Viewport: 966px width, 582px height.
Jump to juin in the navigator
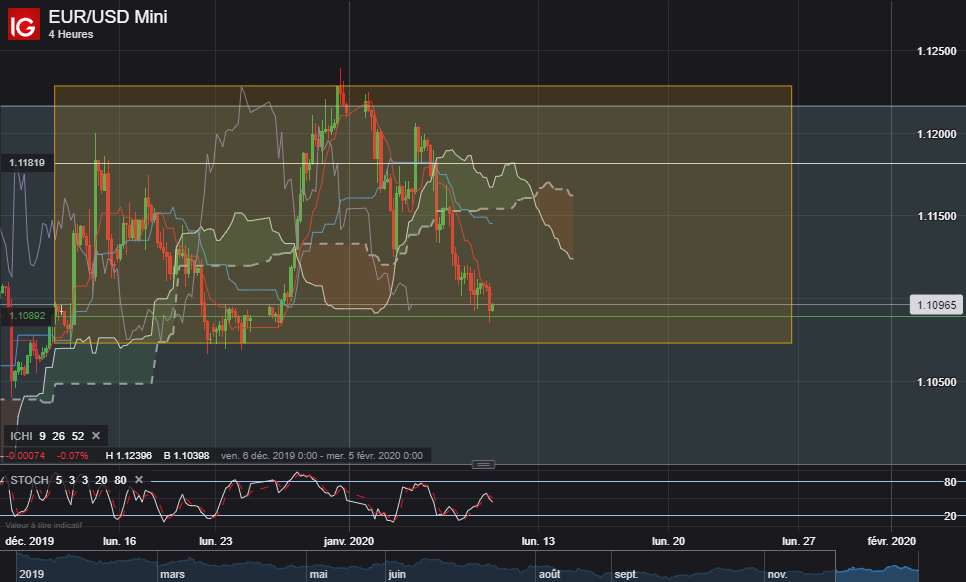[x=397, y=574]
